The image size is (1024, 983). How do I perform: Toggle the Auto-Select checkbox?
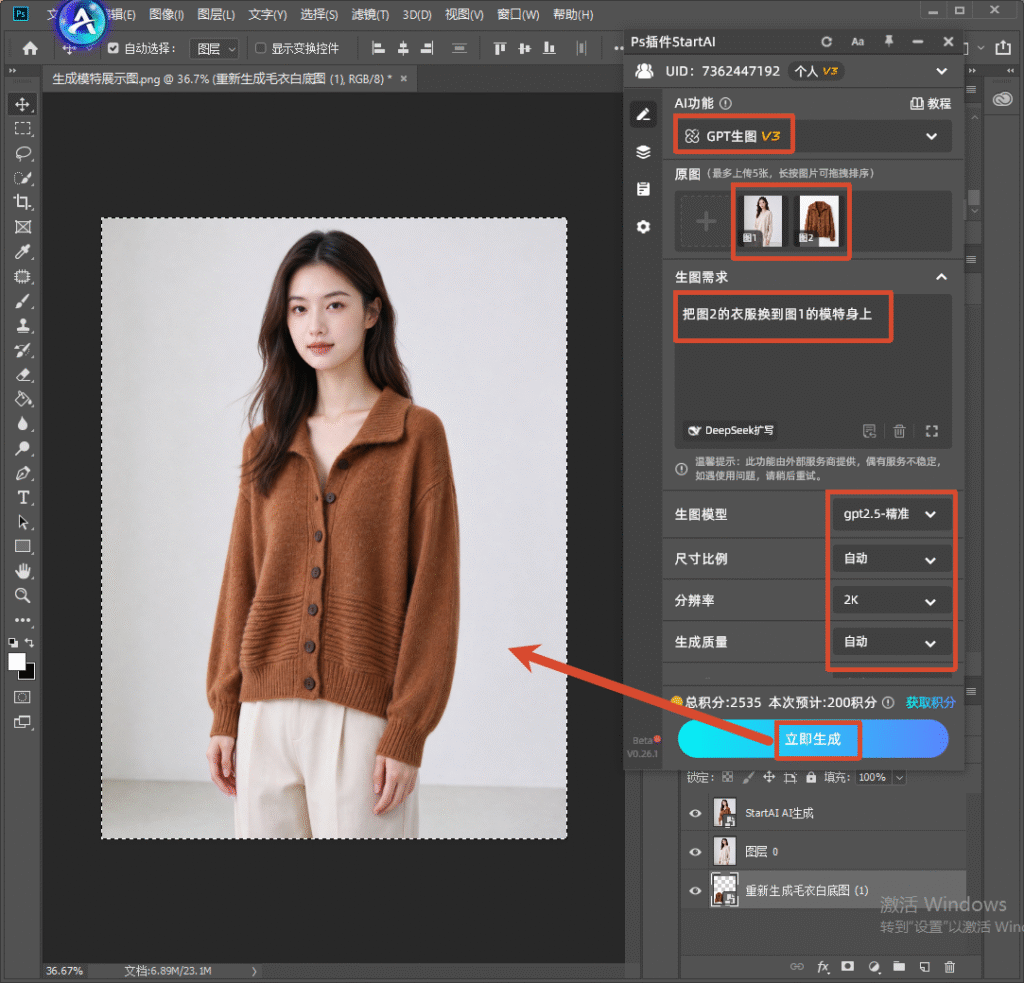pos(113,48)
